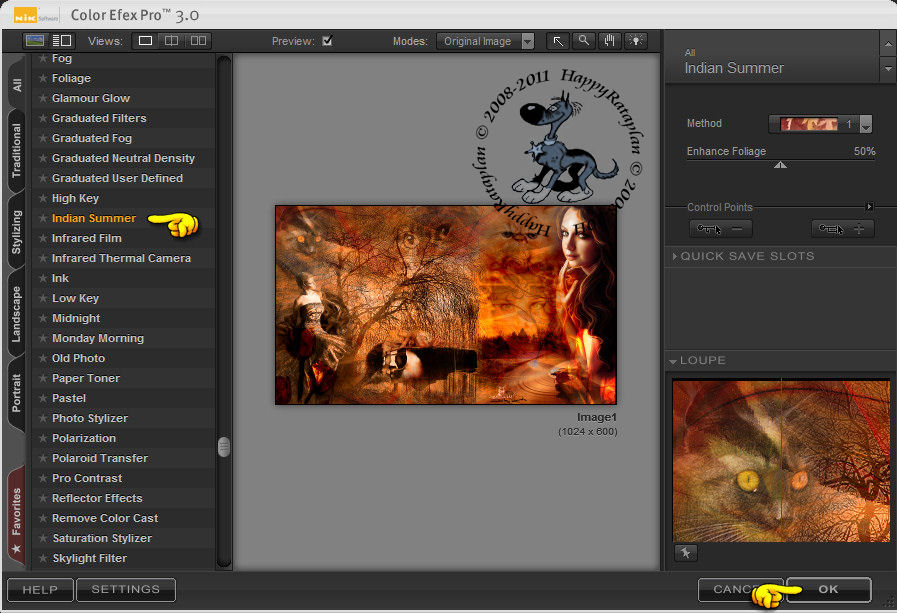Toggle favorite star for Old Photo
This screenshot has height=613, width=897.
[x=43, y=359]
